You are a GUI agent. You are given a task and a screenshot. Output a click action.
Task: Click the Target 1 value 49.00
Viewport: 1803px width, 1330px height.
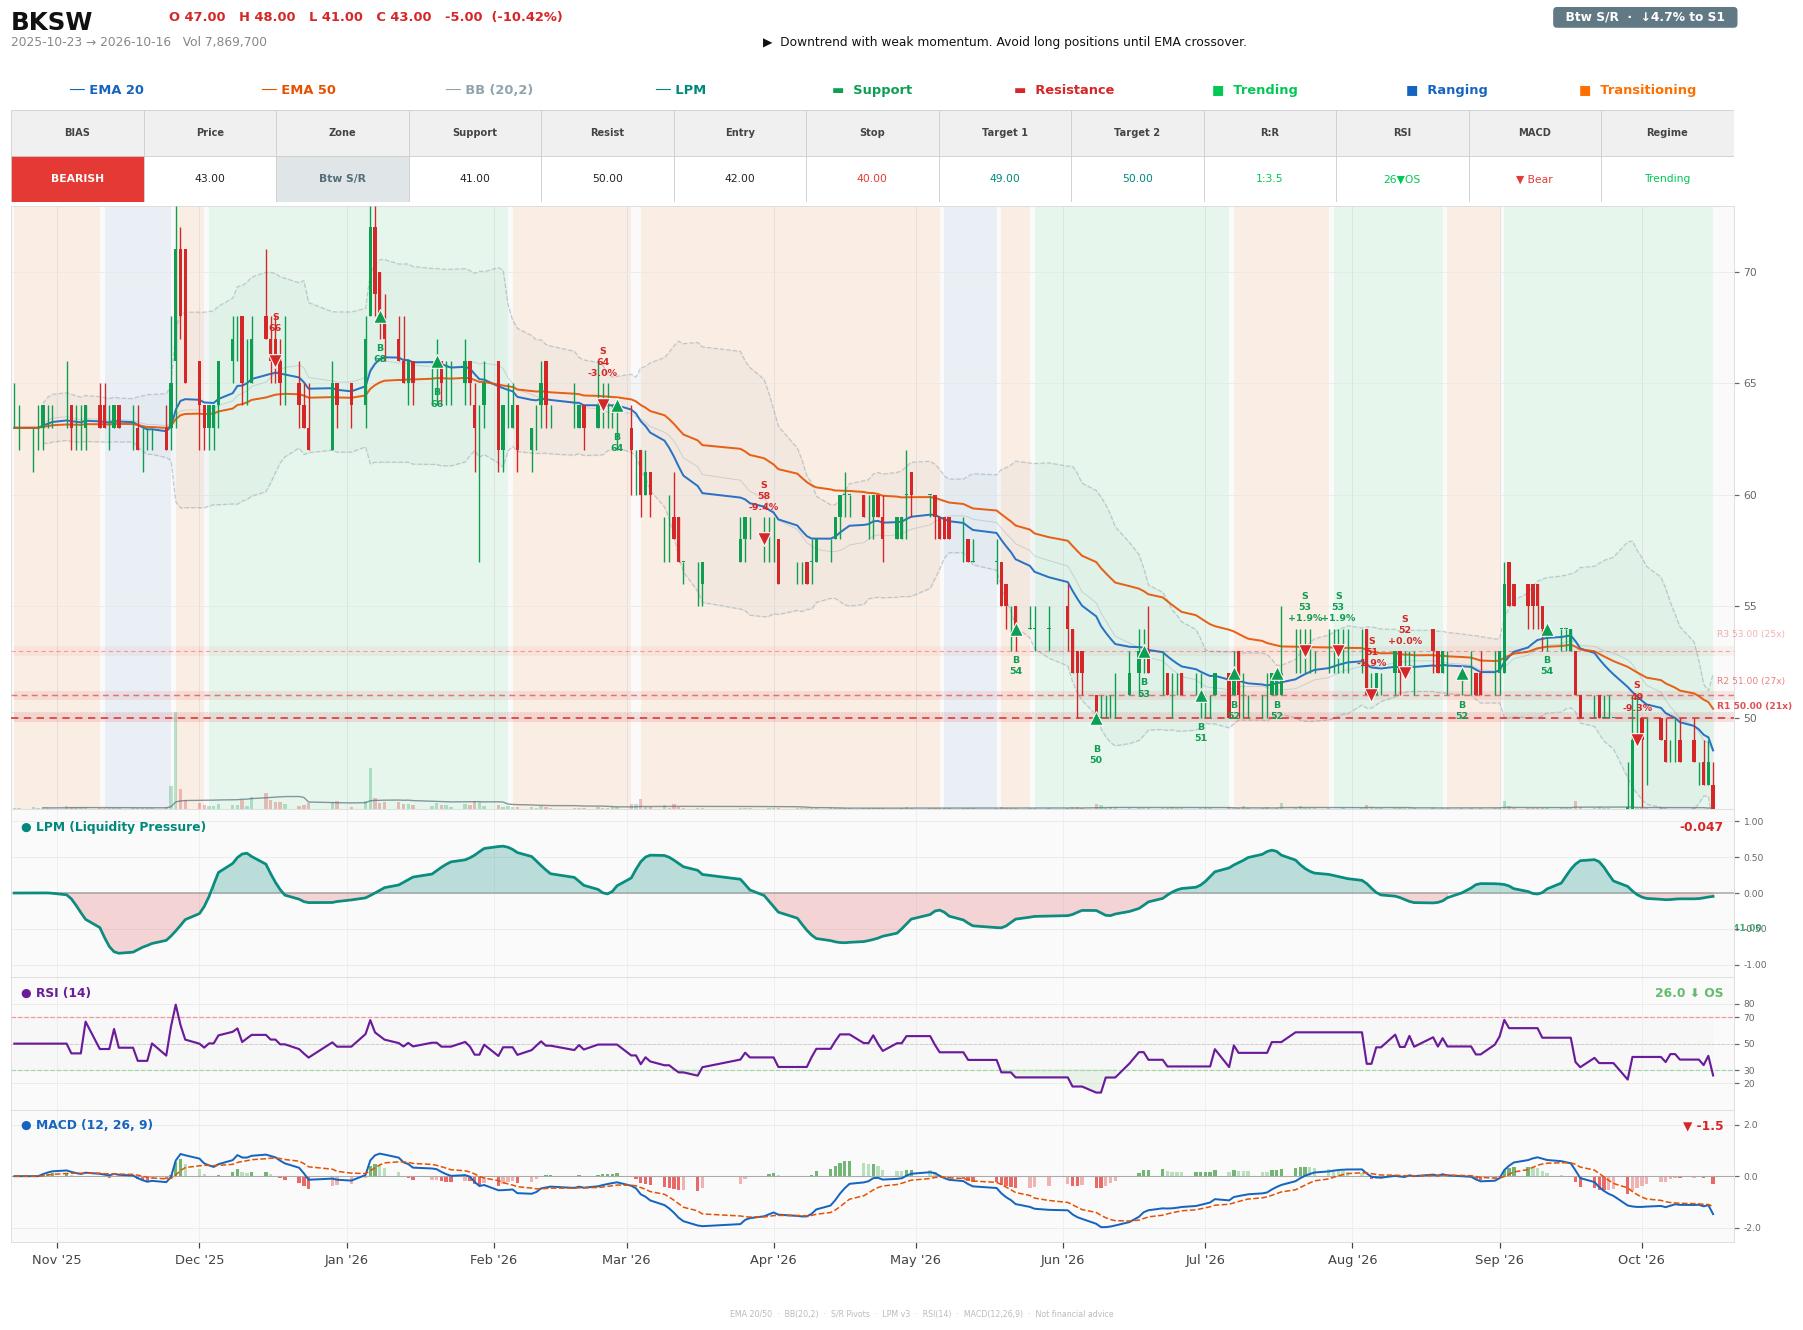tap(1005, 179)
